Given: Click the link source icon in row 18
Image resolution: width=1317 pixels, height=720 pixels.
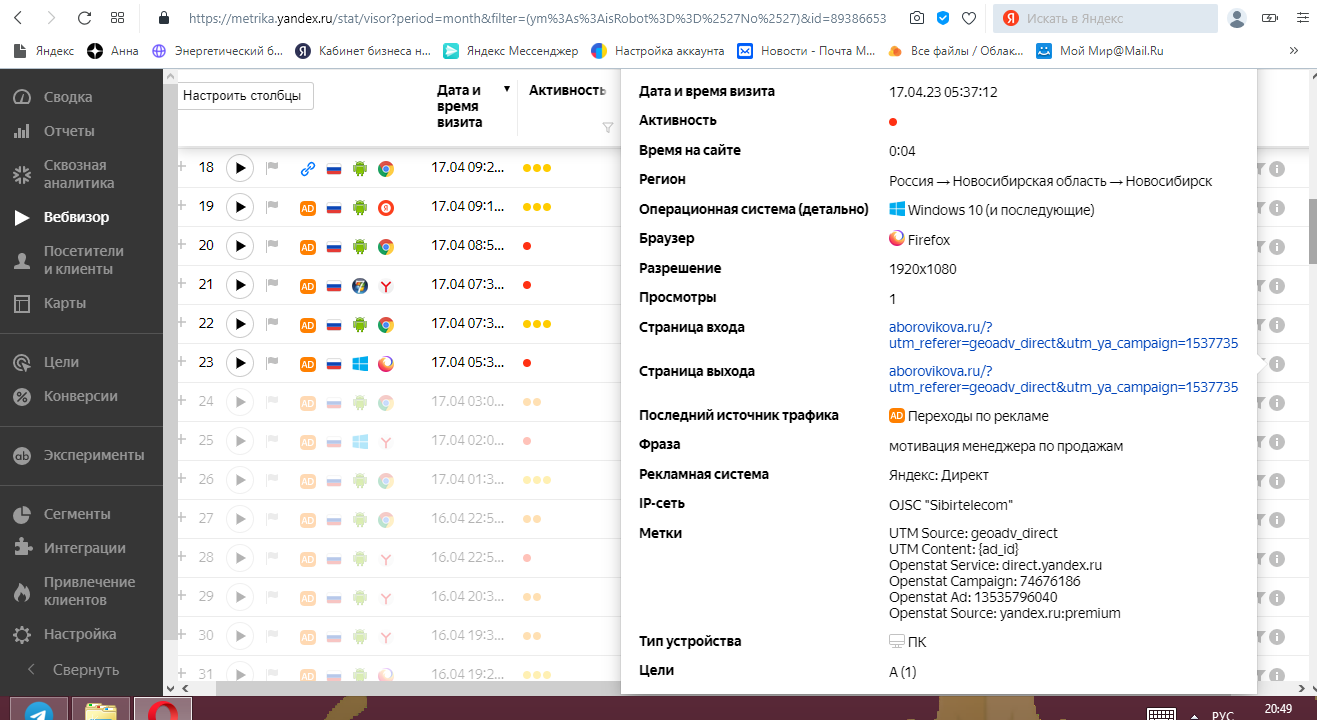Looking at the screenshot, I should [308, 169].
